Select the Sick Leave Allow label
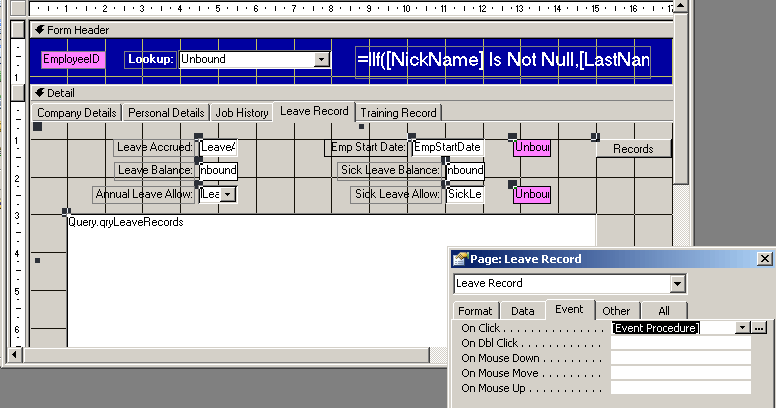The width and height of the screenshot is (776, 408). (397, 194)
